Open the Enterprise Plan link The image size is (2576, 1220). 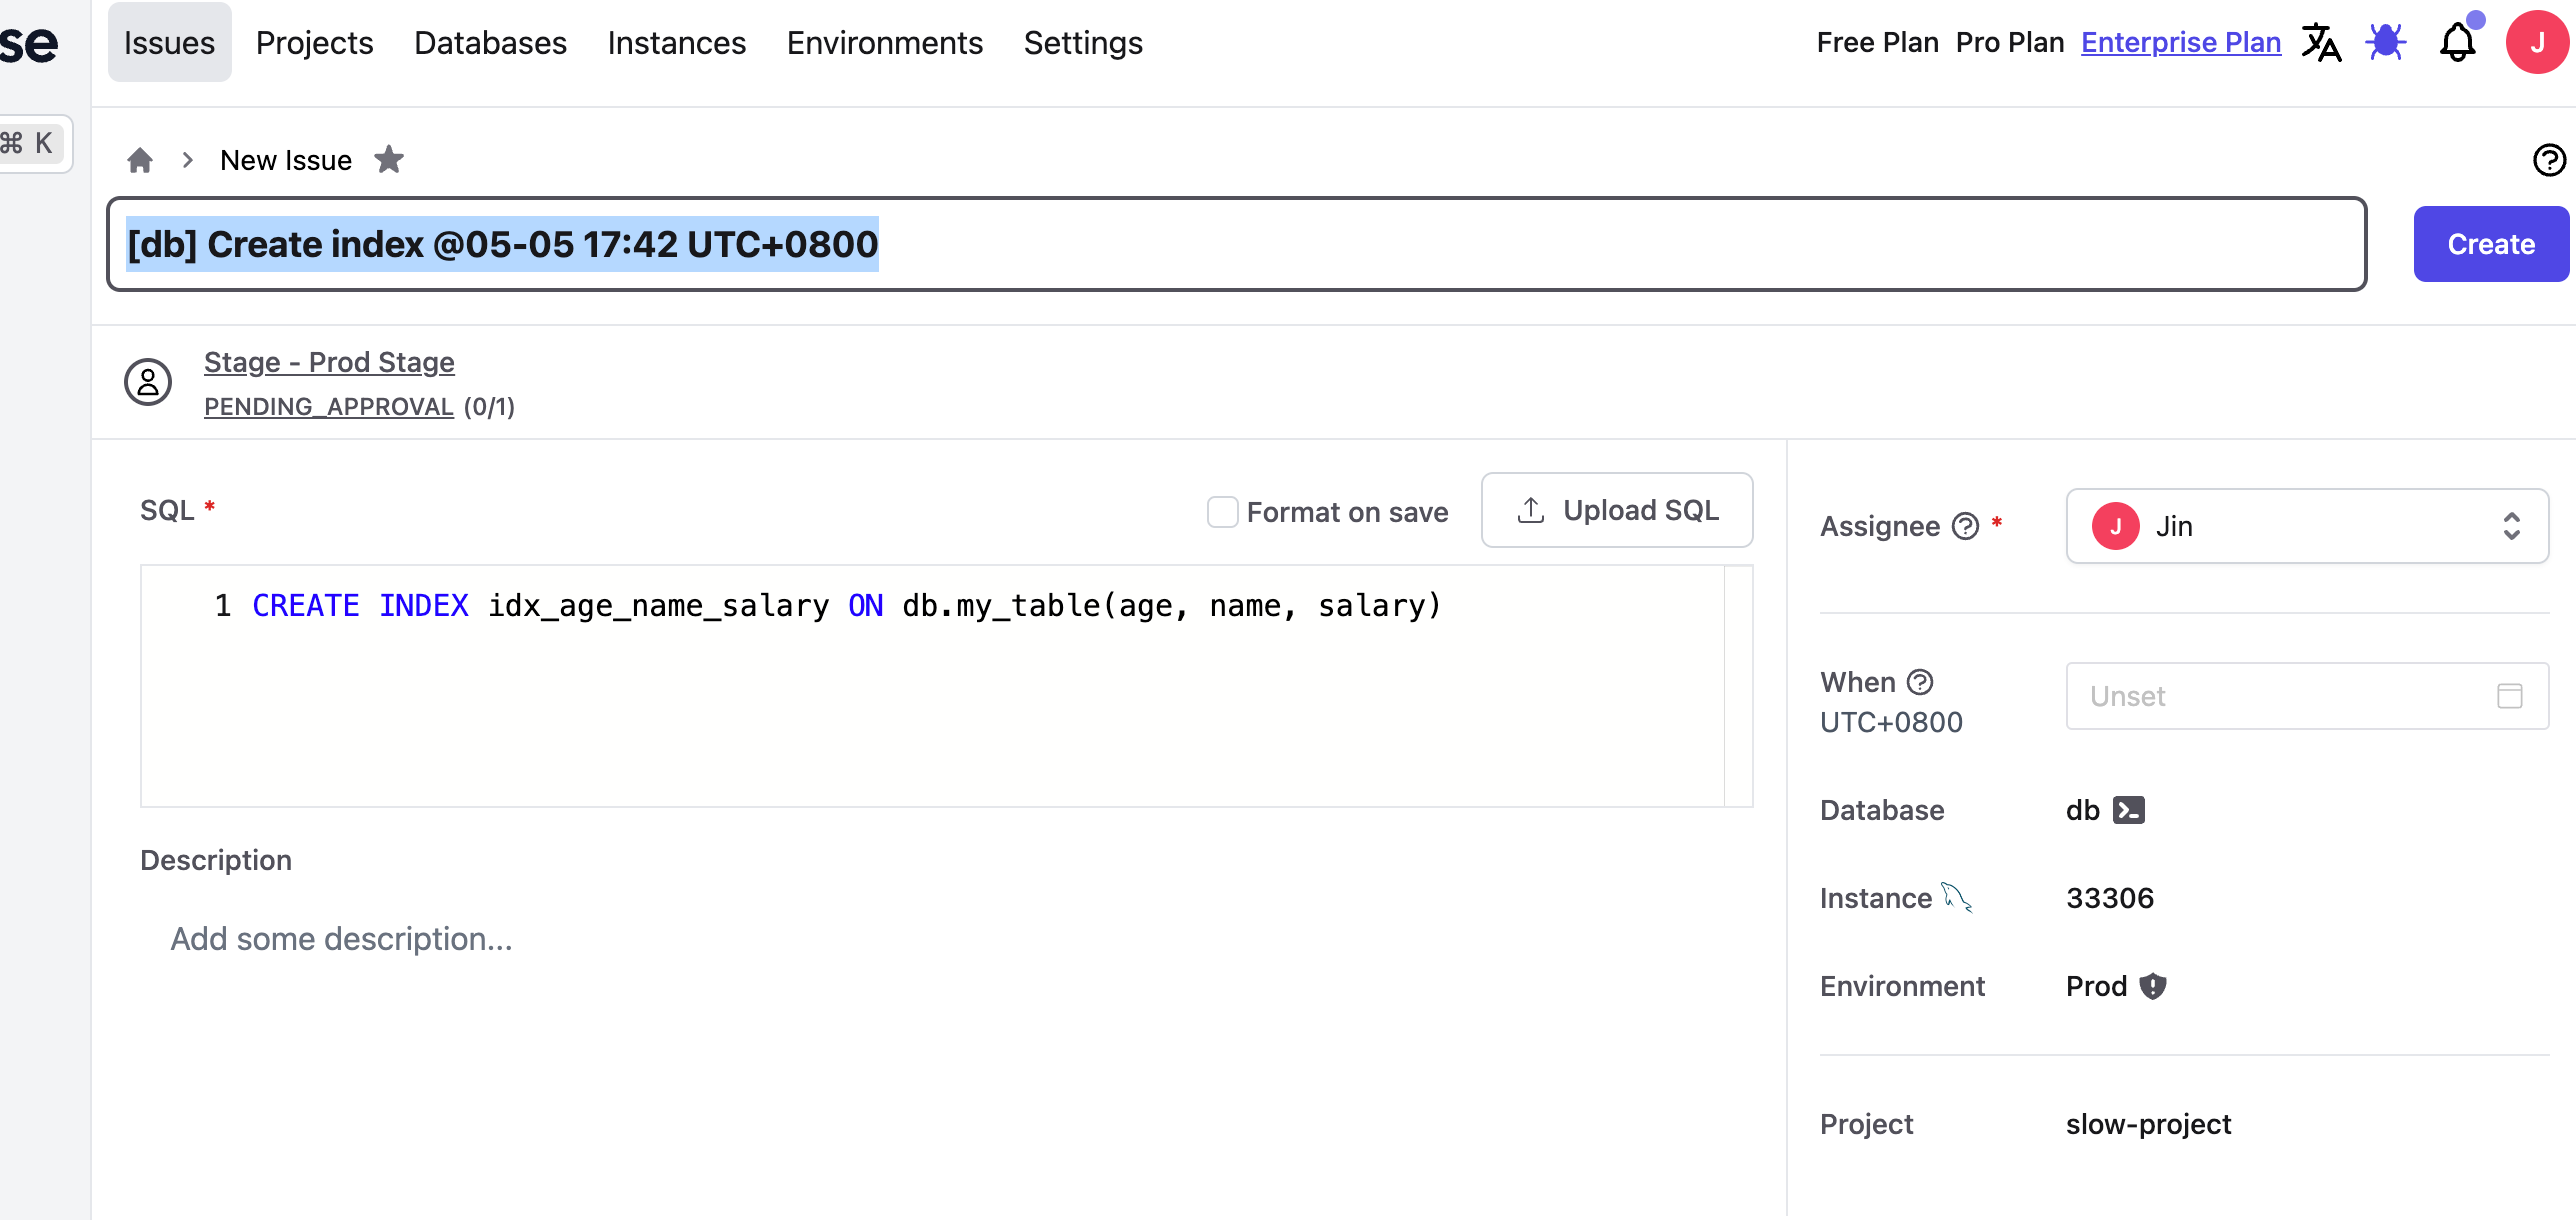[2180, 43]
